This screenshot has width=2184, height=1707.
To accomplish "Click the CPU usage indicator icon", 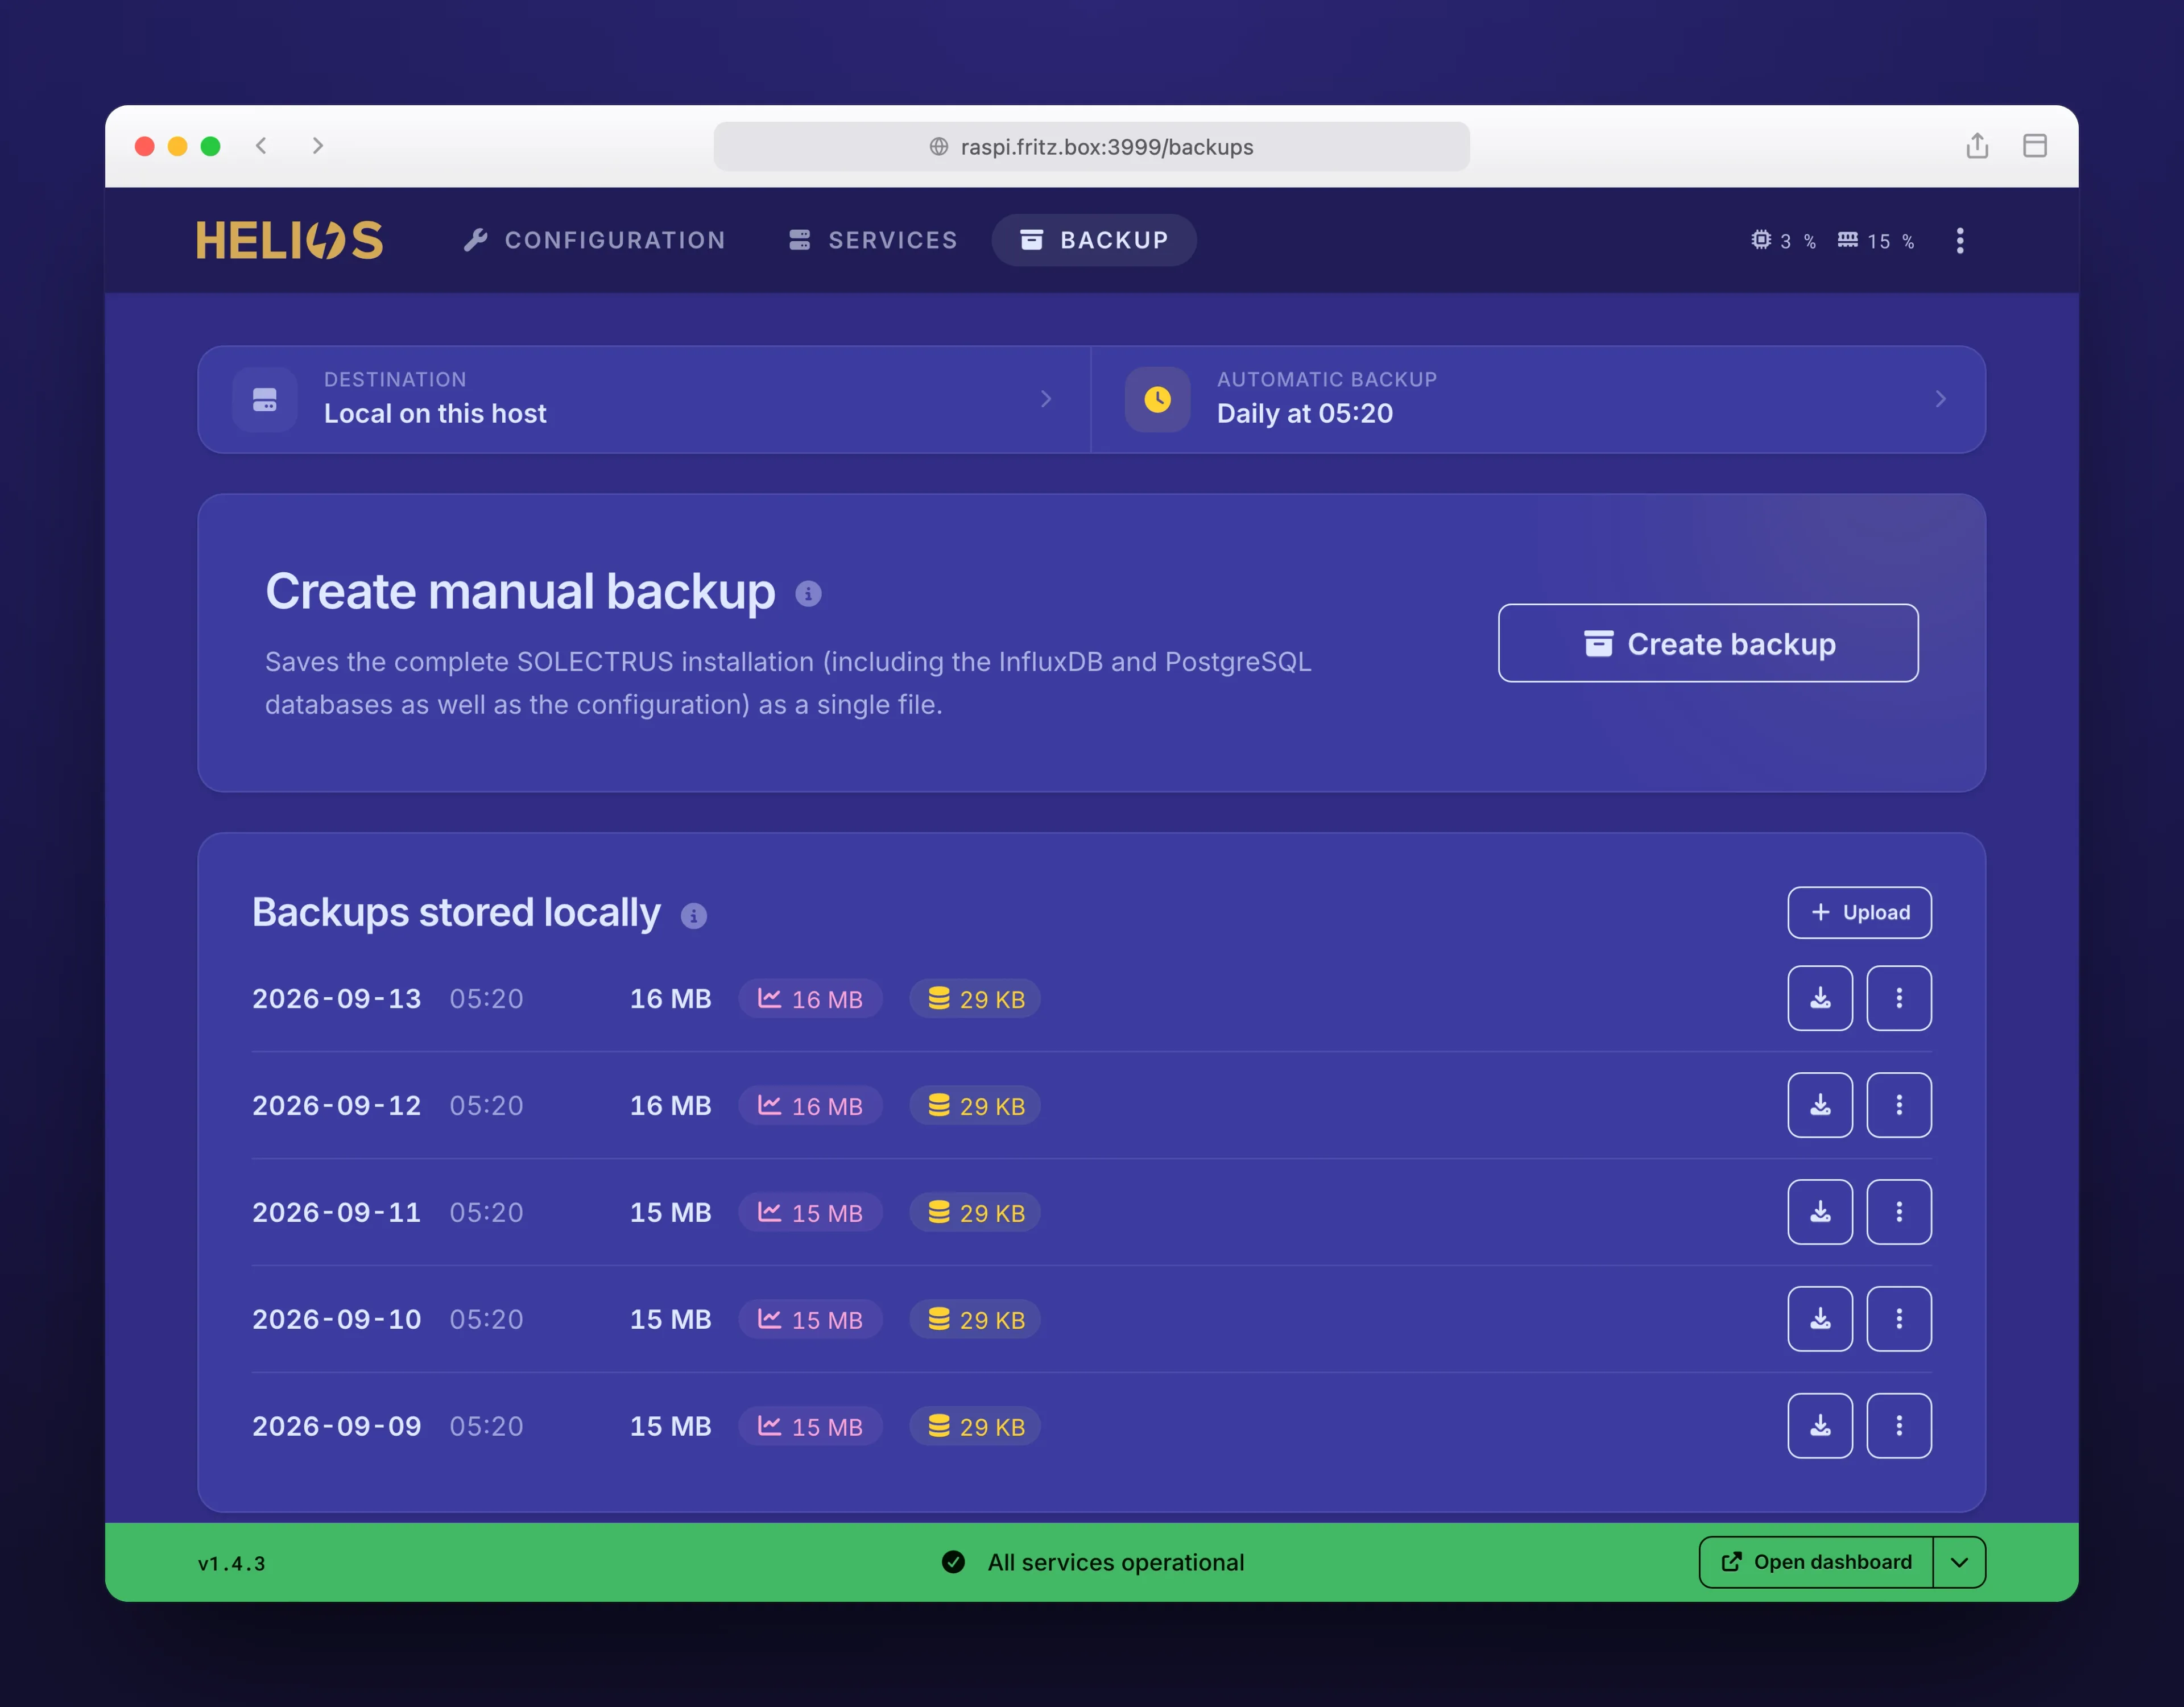I will tap(1761, 240).
